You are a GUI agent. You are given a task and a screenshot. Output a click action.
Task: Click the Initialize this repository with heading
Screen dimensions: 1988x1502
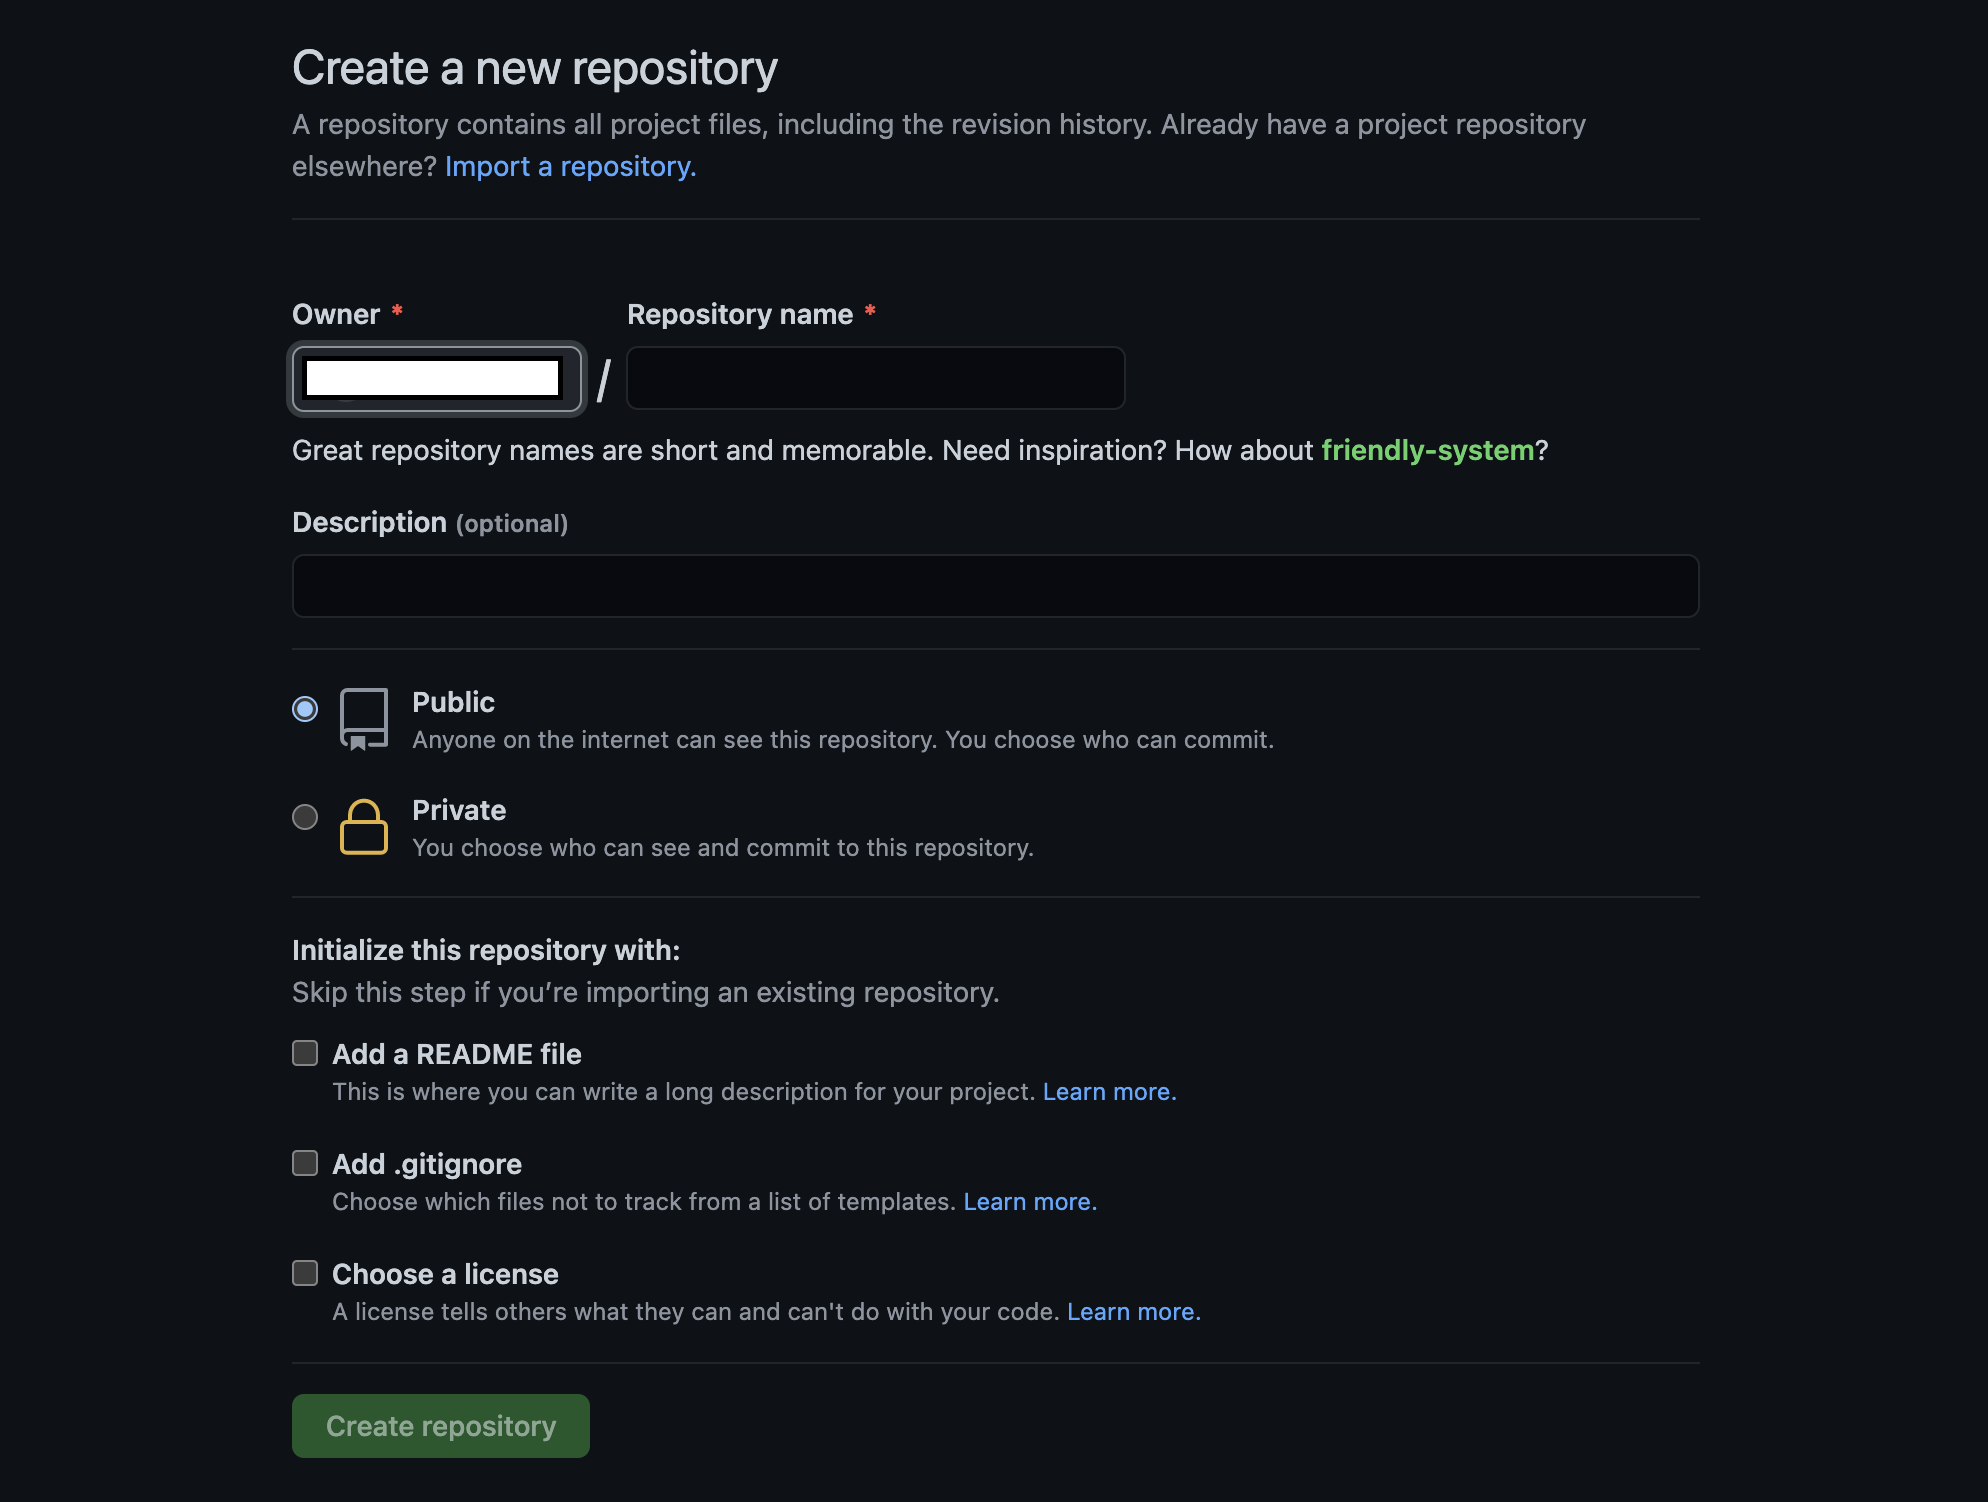coord(486,950)
